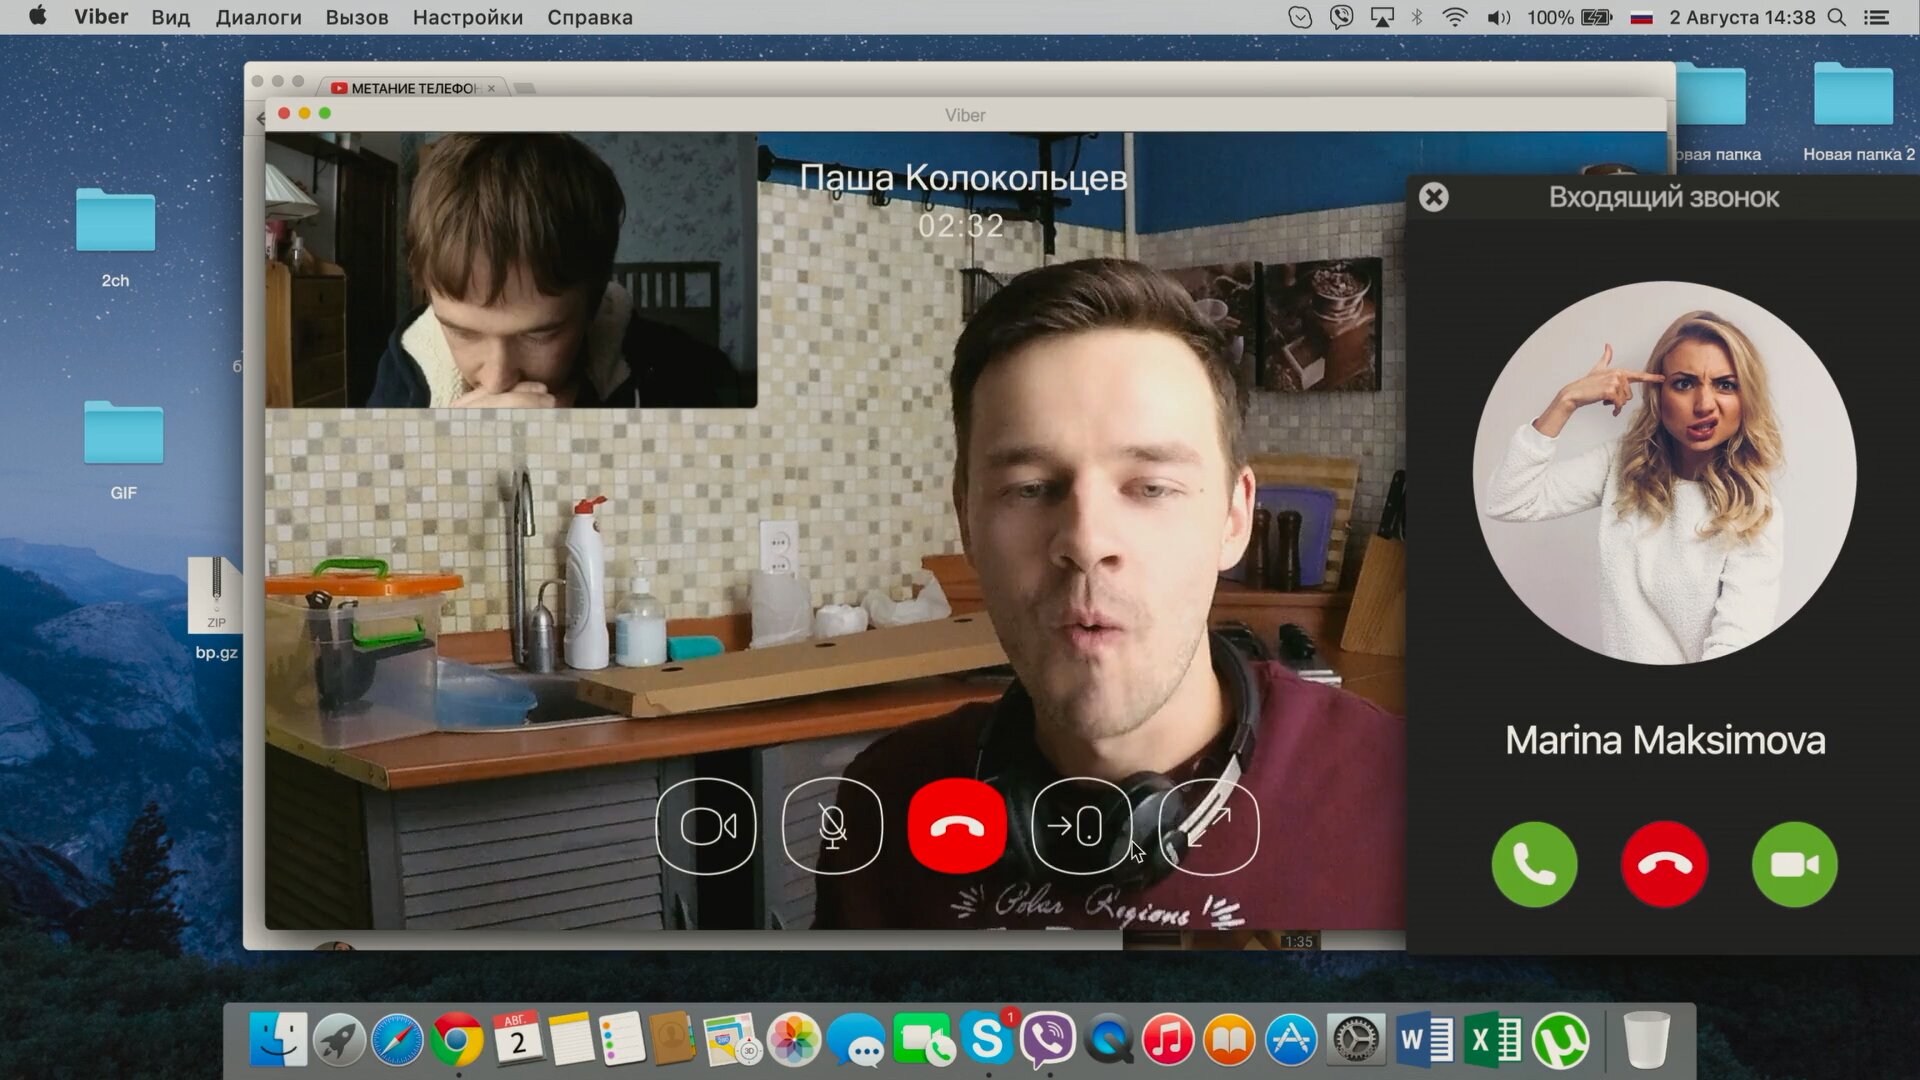
Task: Toggle the video camera in the call
Action: [x=706, y=827]
